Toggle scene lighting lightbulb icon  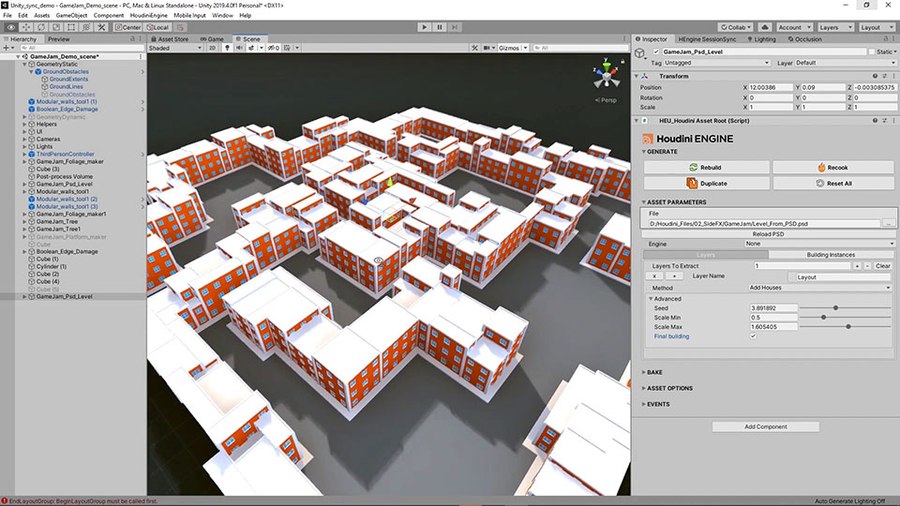click(x=227, y=48)
